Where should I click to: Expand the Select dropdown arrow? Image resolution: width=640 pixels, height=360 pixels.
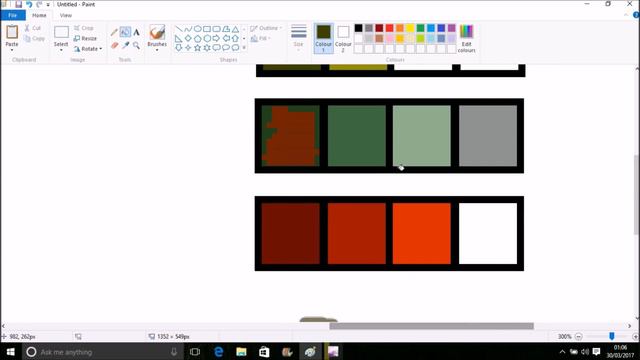tap(61, 50)
